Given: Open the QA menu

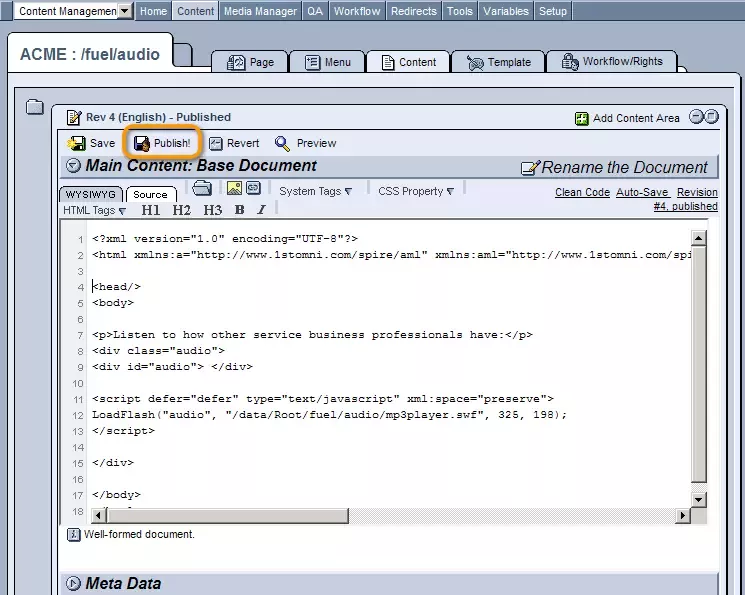Looking at the screenshot, I should tap(315, 11).
